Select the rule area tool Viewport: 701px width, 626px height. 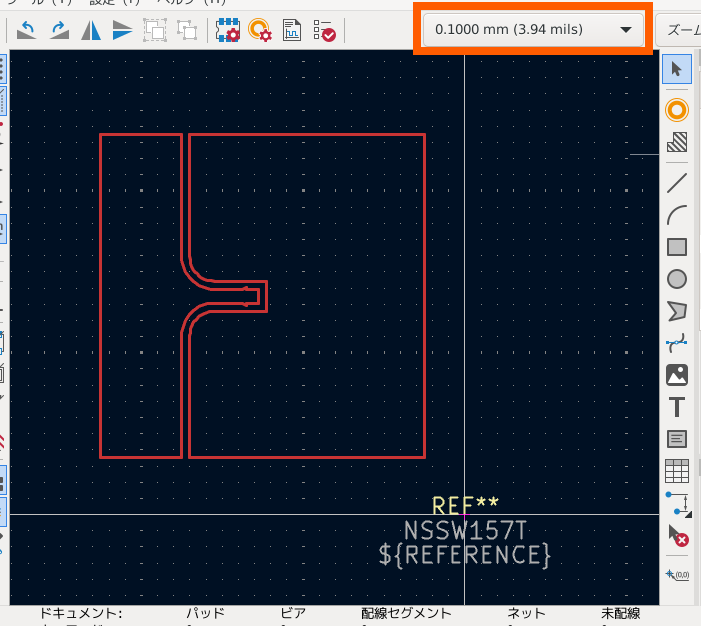(677, 142)
